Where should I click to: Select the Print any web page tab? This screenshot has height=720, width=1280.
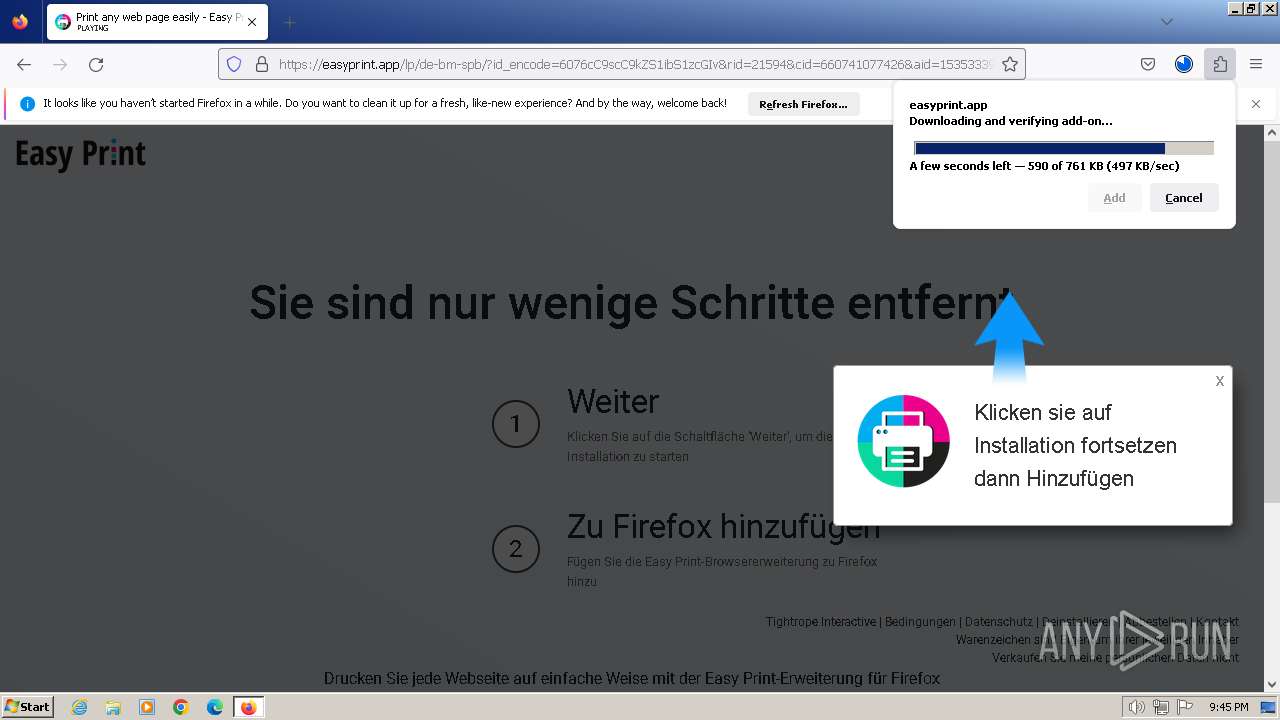(x=156, y=22)
